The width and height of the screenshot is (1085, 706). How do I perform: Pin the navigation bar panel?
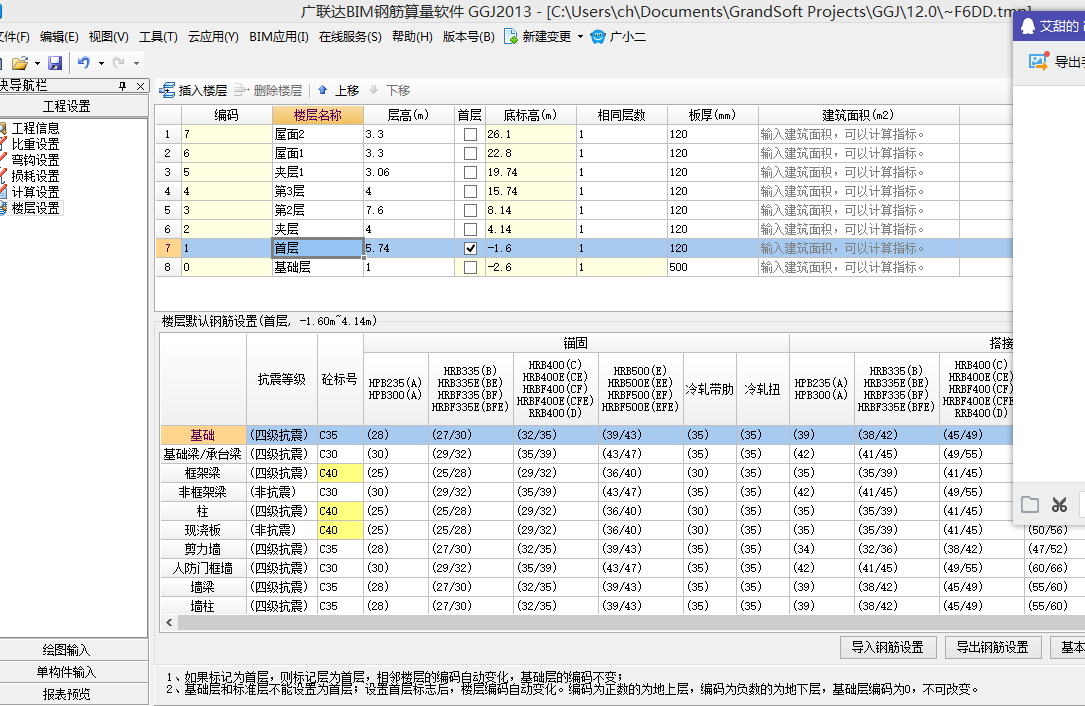[122, 86]
